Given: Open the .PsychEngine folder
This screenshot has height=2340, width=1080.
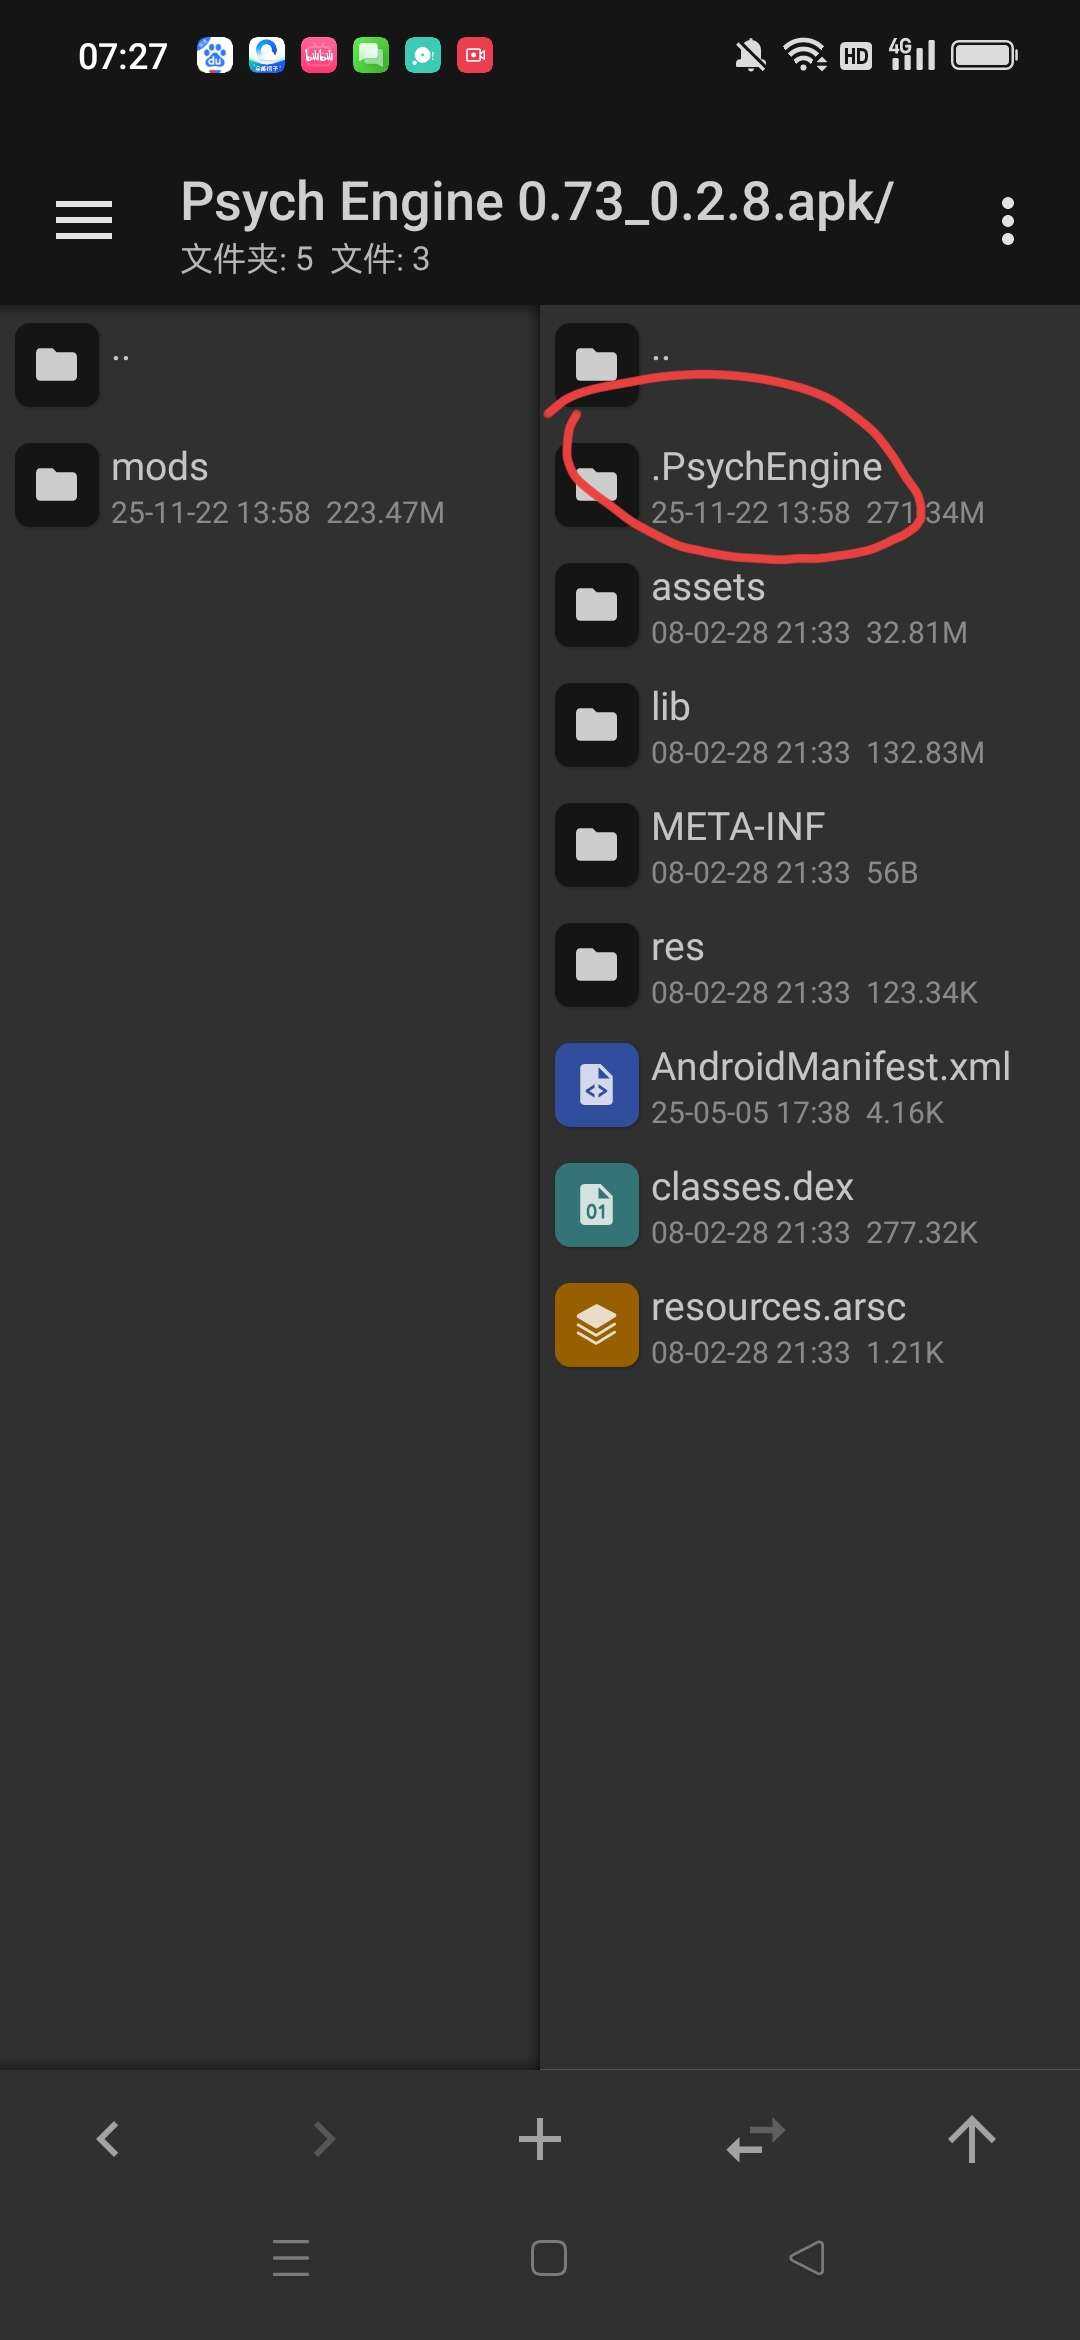Looking at the screenshot, I should 766,486.
